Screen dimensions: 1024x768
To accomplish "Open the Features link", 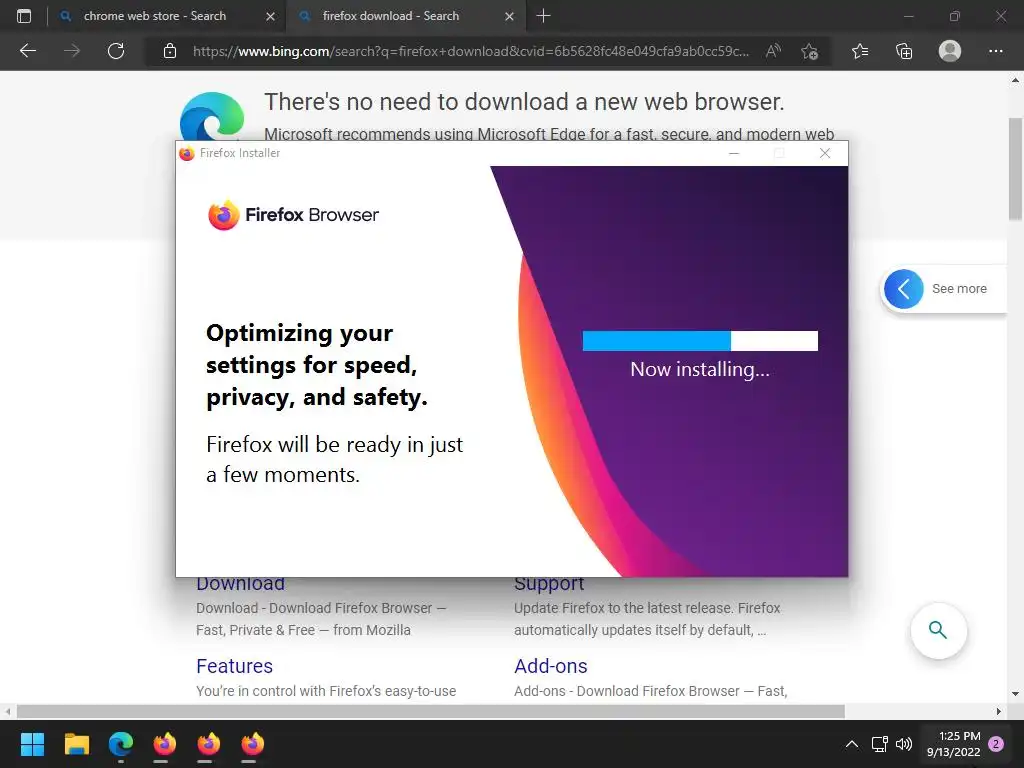I will 234,665.
